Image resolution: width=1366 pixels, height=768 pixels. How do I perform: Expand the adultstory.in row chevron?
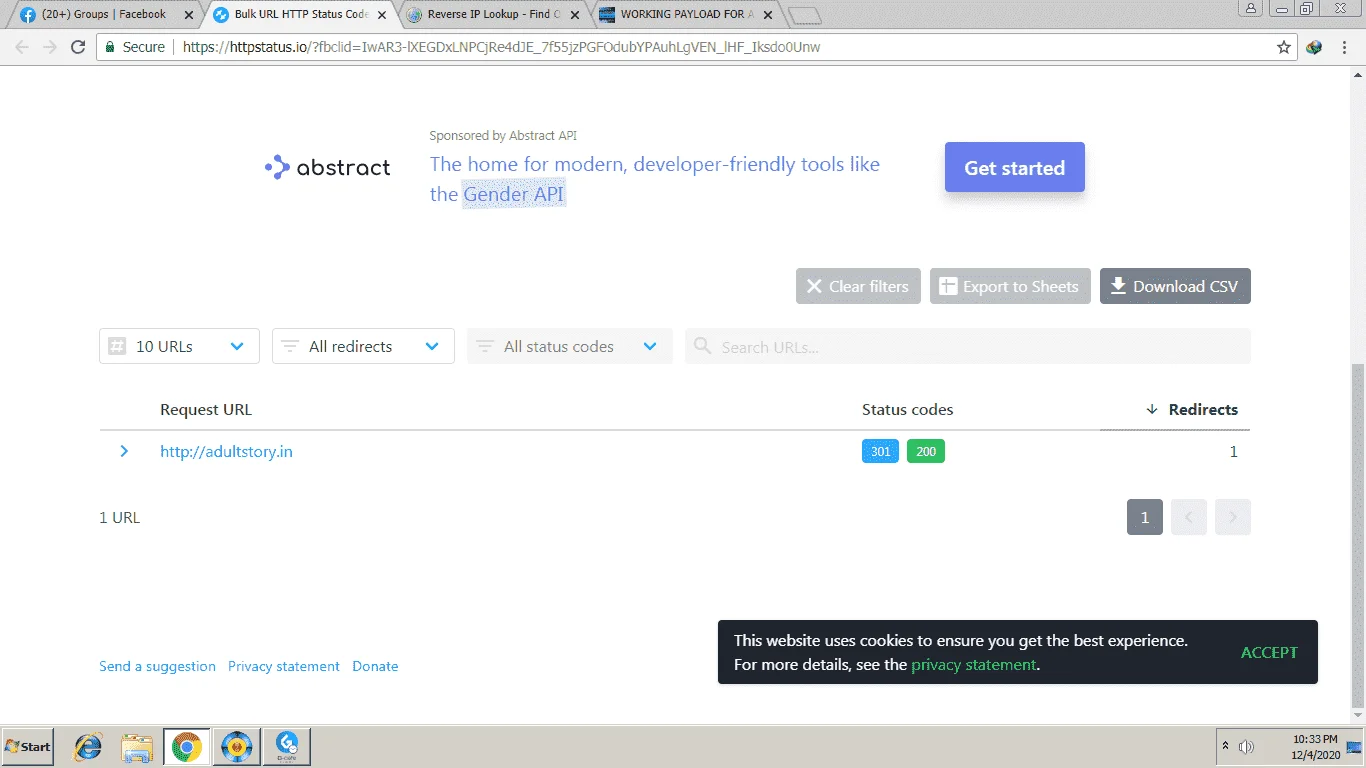124,451
